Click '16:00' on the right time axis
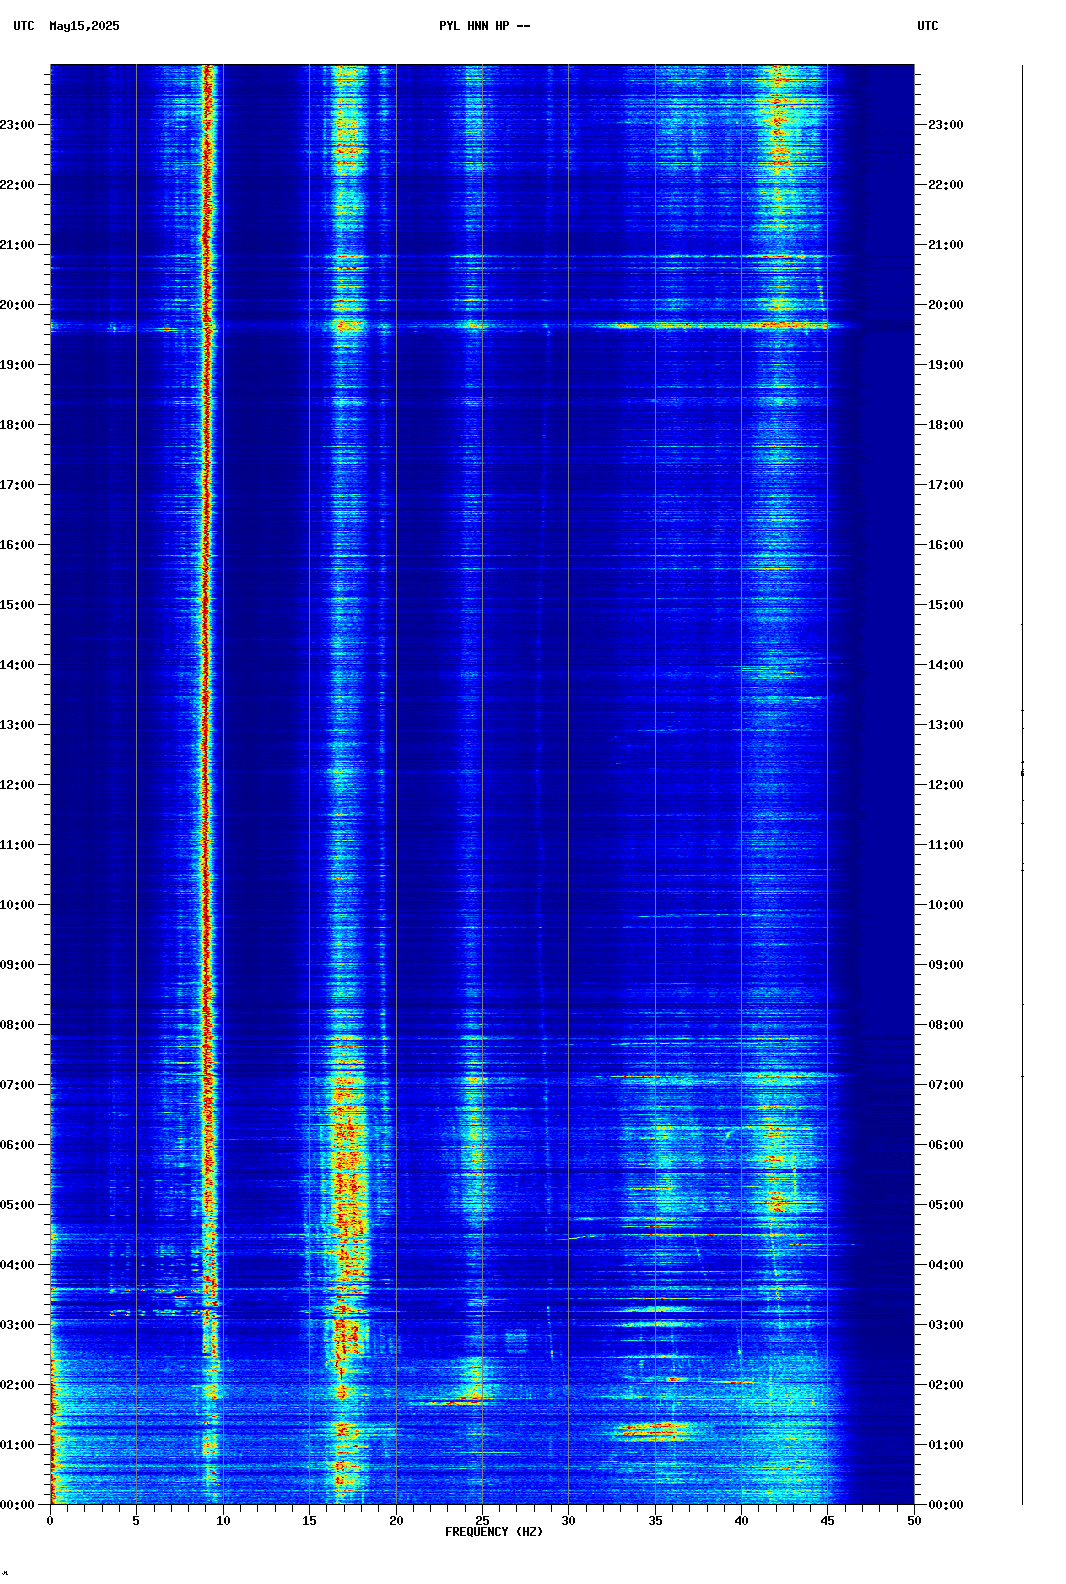The image size is (1066, 1584). click(x=946, y=545)
